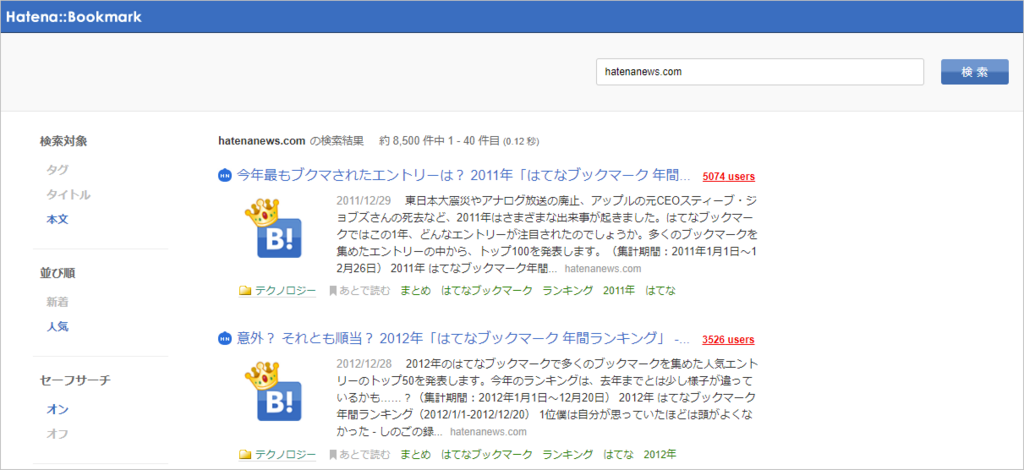This screenshot has width=1024, height=470.
Task: Click the あとで読む bookmark icon in 2012年 entry
Action: click(332, 454)
